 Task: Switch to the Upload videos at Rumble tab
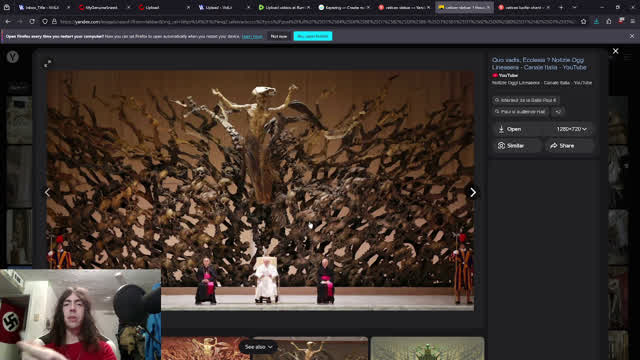[284, 7]
